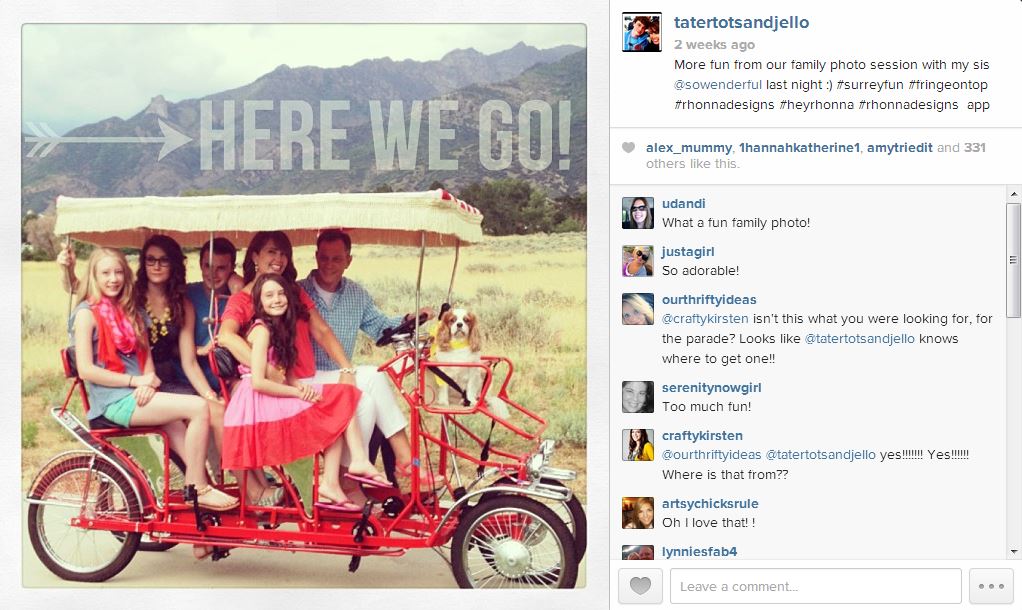1022x610 pixels.
Task: Like the photo with the heart button
Action: click(x=640, y=586)
